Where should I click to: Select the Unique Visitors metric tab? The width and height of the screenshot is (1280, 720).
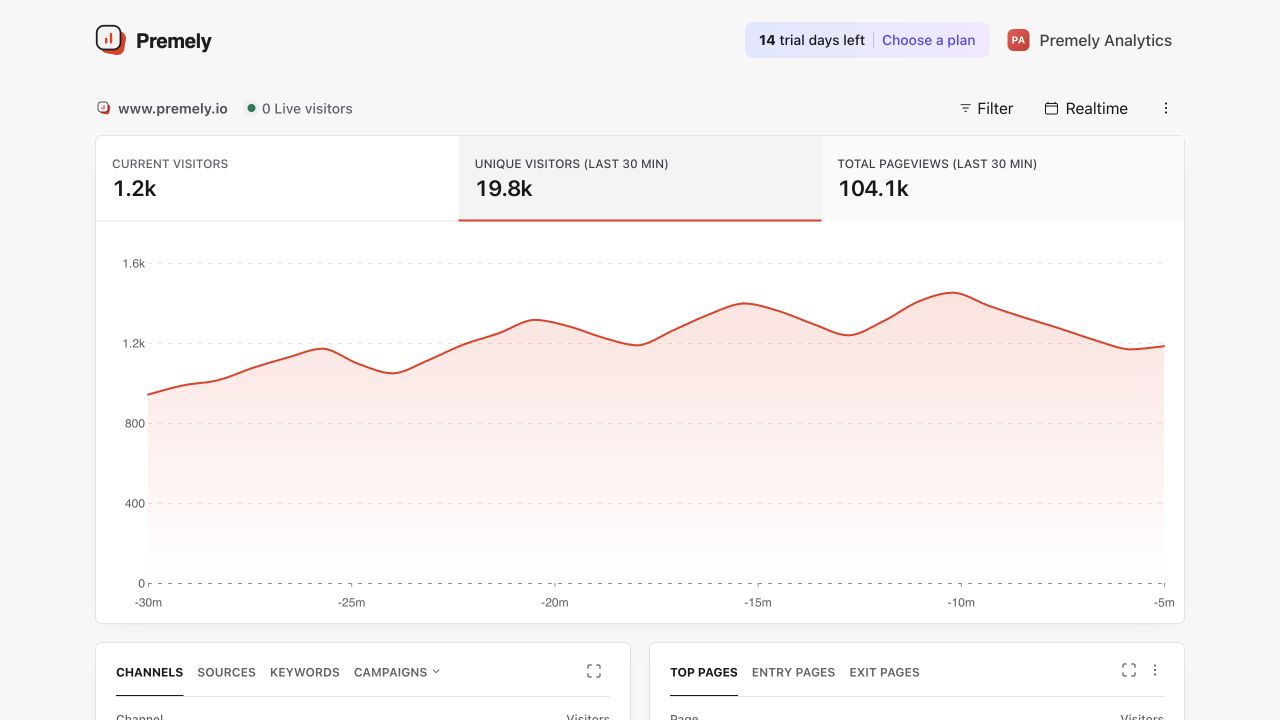point(640,178)
